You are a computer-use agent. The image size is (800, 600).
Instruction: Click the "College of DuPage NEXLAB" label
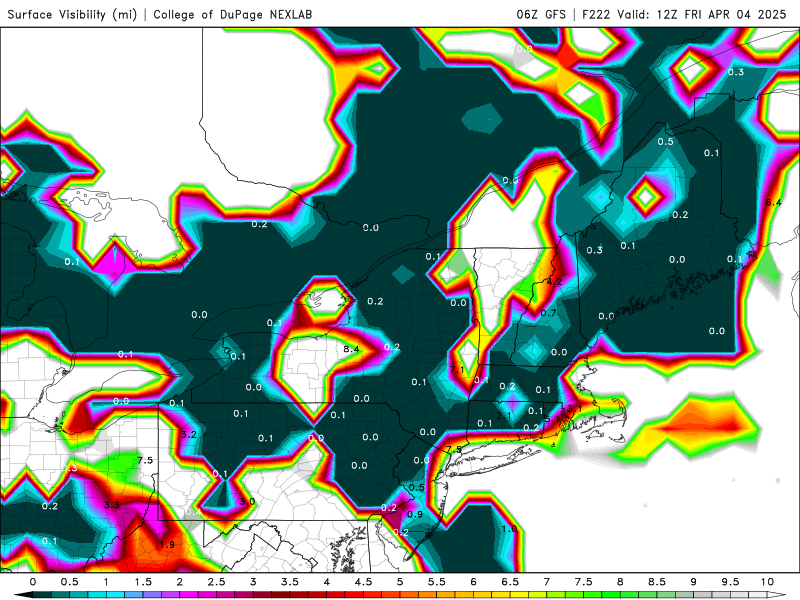point(233,14)
